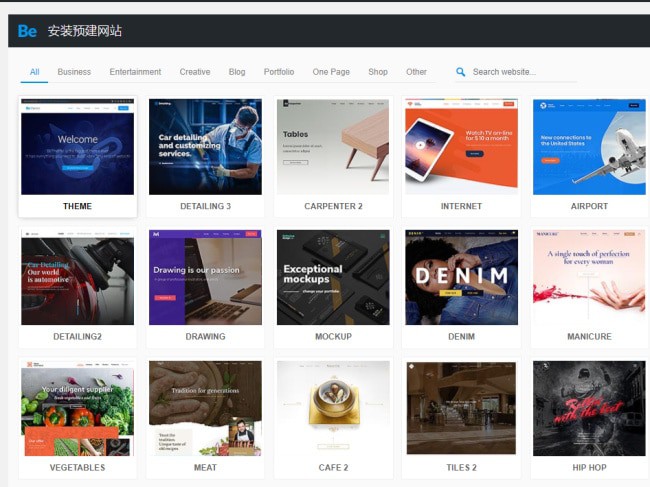Screen dimensions: 650x487
Task: Select the Tiles 2 website preview
Action: [x=461, y=408]
